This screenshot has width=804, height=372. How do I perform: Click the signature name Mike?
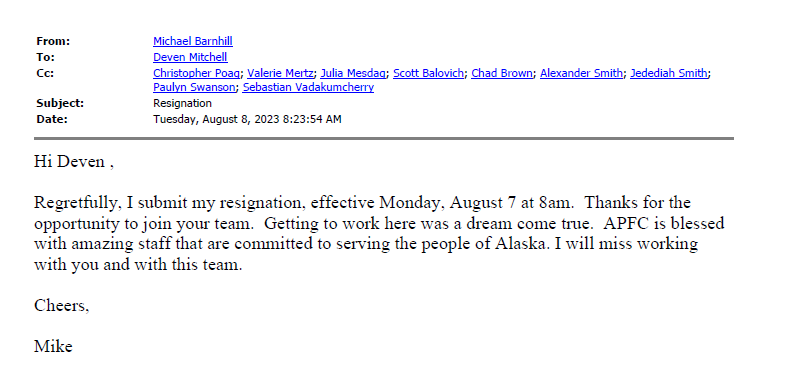click(x=53, y=347)
